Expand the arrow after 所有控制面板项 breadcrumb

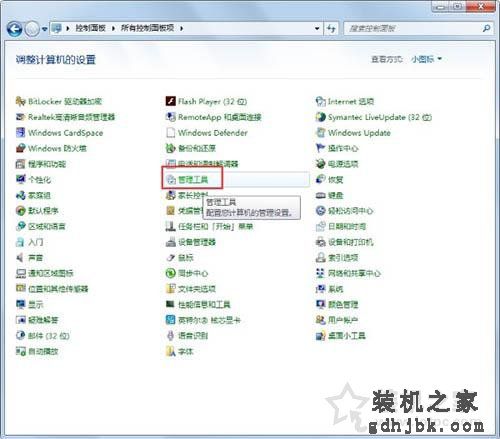coord(182,28)
